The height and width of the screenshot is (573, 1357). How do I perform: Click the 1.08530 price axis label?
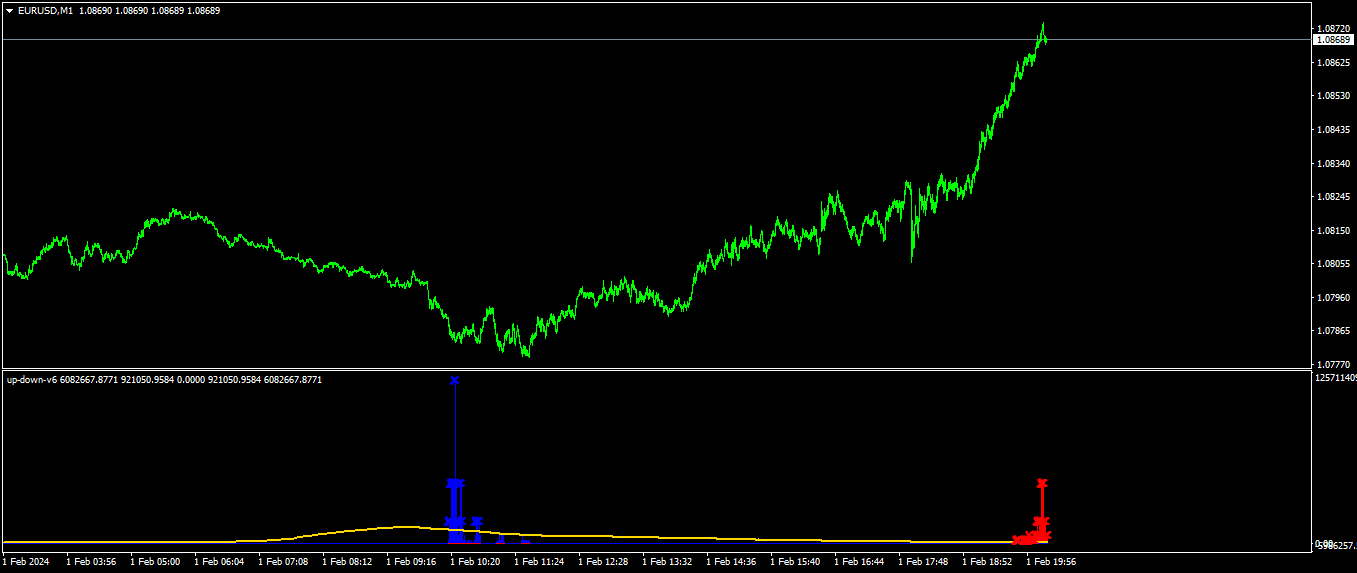[1333, 96]
